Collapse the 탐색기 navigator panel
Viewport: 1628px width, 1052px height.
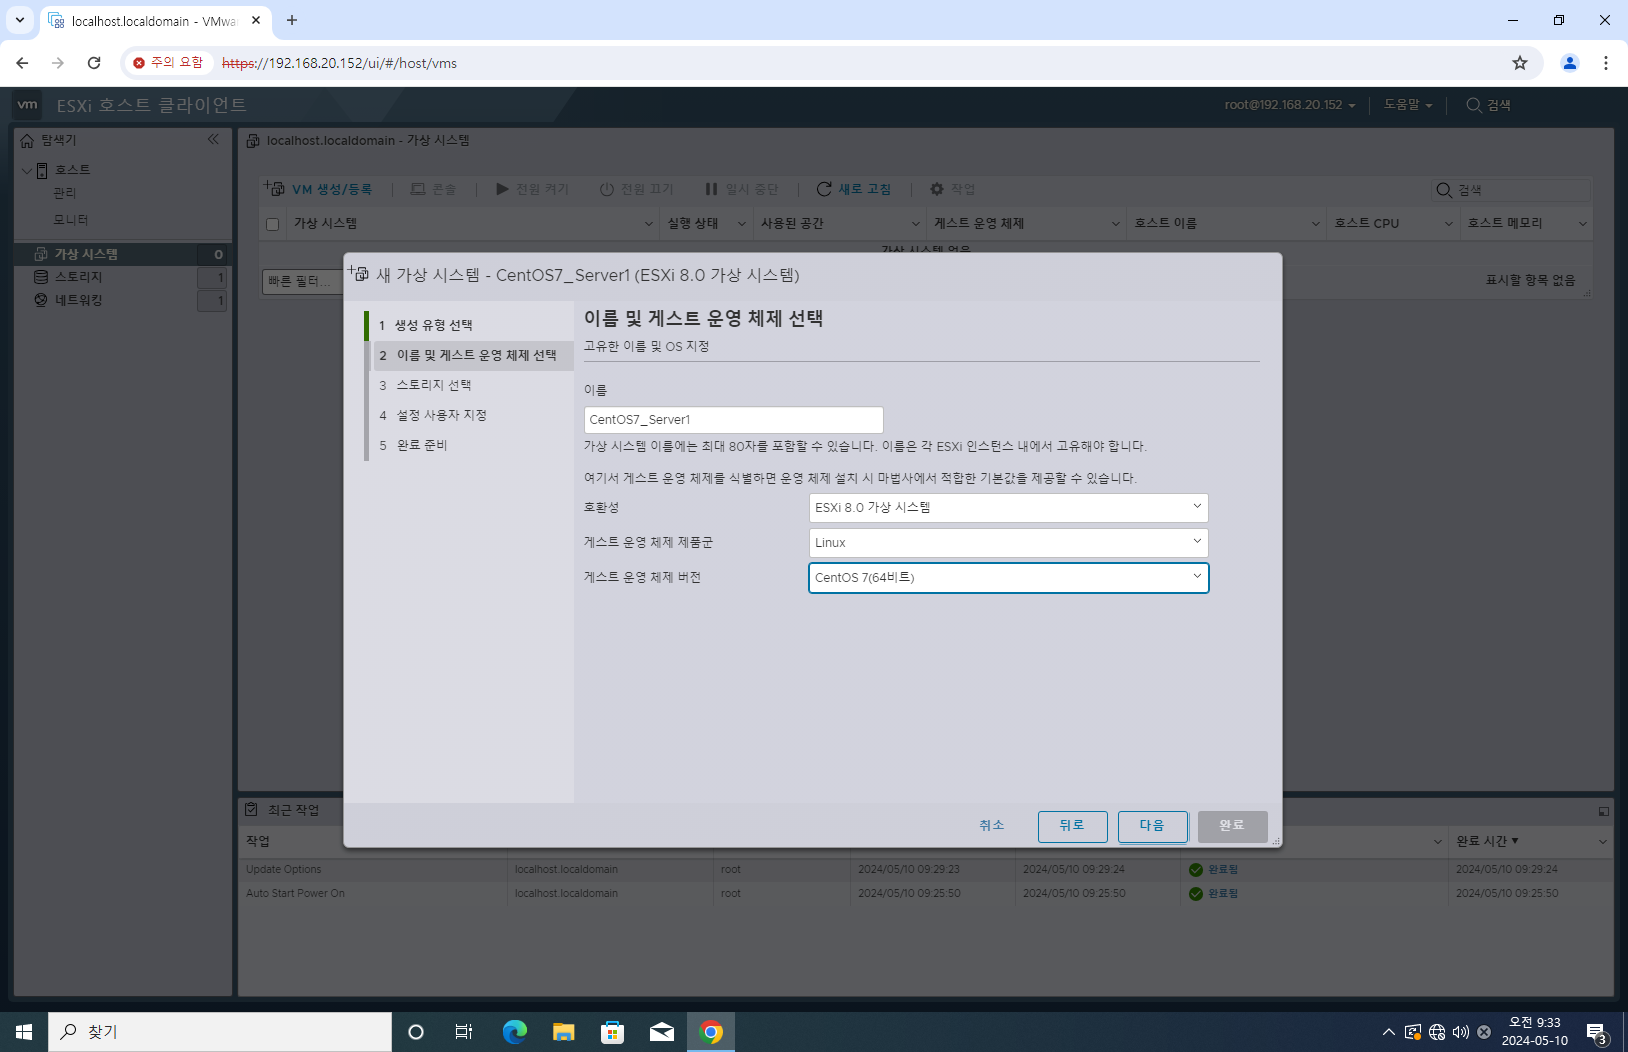213,139
